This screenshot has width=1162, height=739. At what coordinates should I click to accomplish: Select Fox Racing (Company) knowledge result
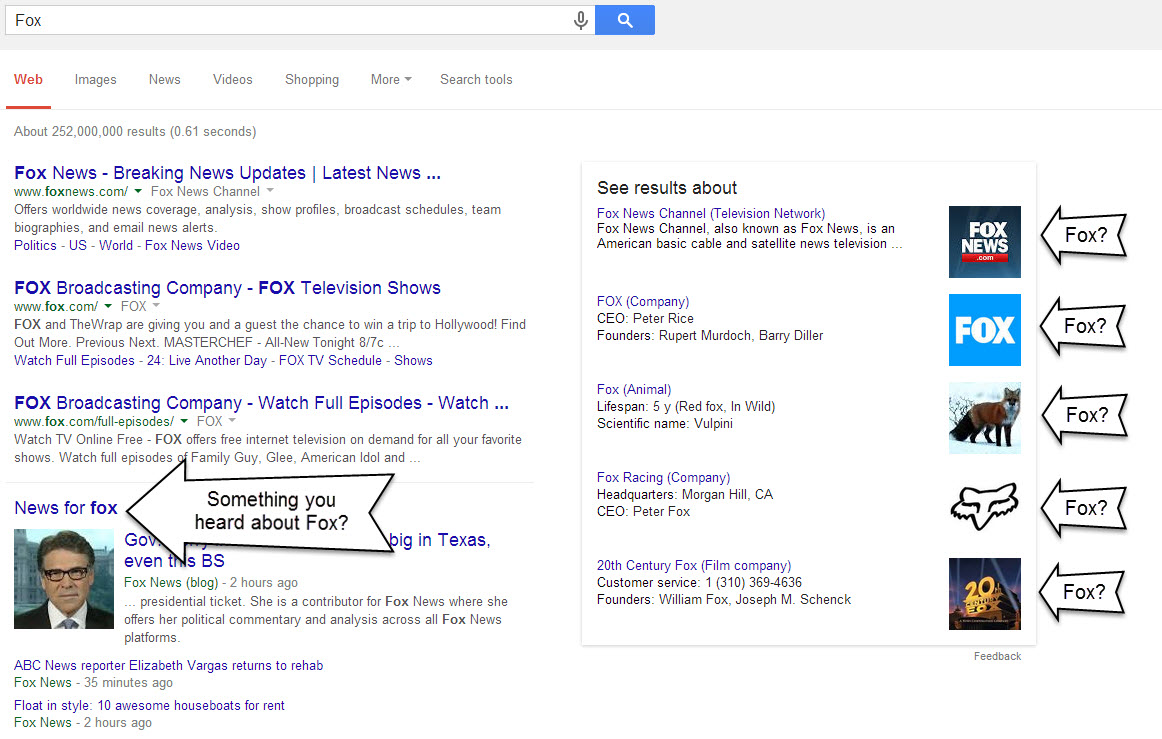click(x=663, y=478)
